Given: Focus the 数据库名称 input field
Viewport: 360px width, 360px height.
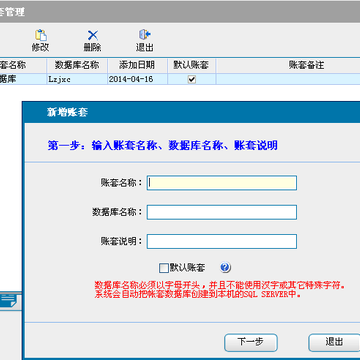Looking at the screenshot, I should pos(222,212).
